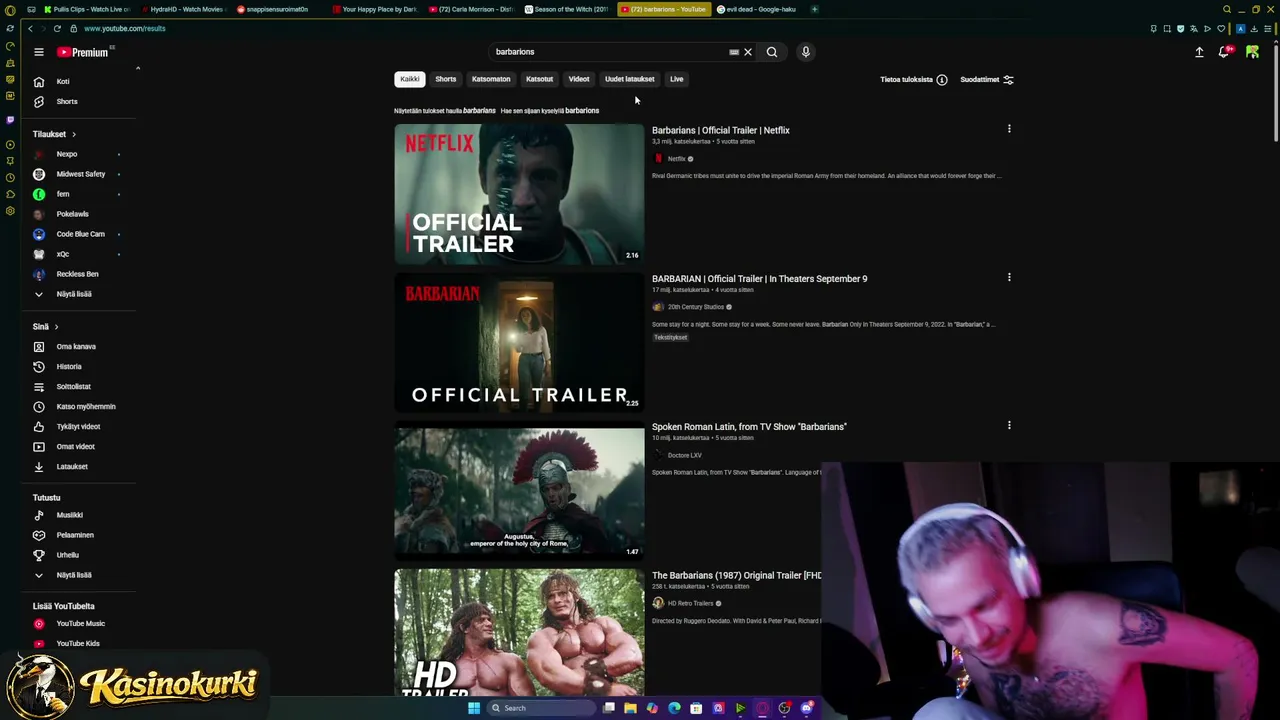
Task: Open a new browser tab
Action: click(814, 9)
